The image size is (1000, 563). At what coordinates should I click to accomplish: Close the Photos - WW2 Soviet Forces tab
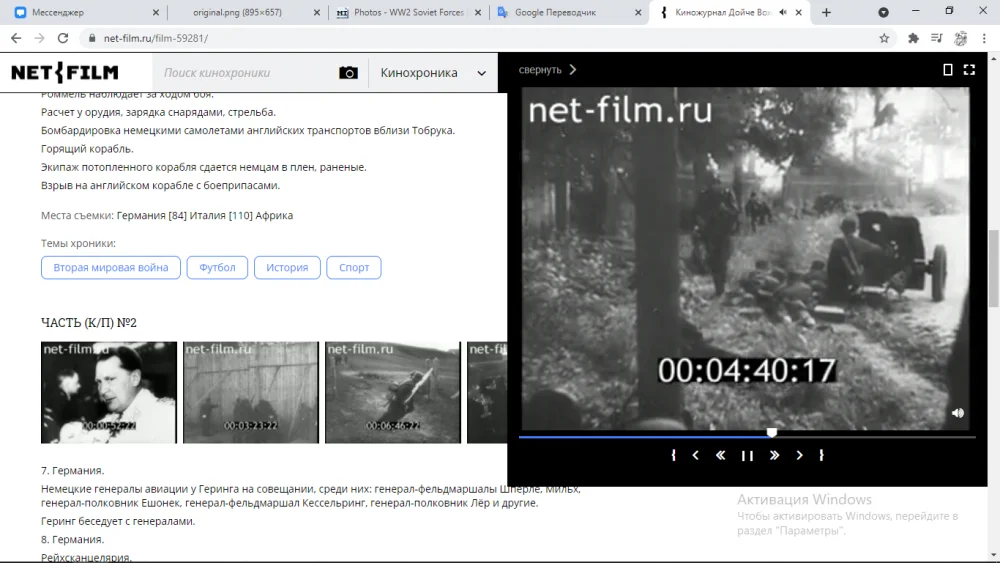tap(478, 12)
